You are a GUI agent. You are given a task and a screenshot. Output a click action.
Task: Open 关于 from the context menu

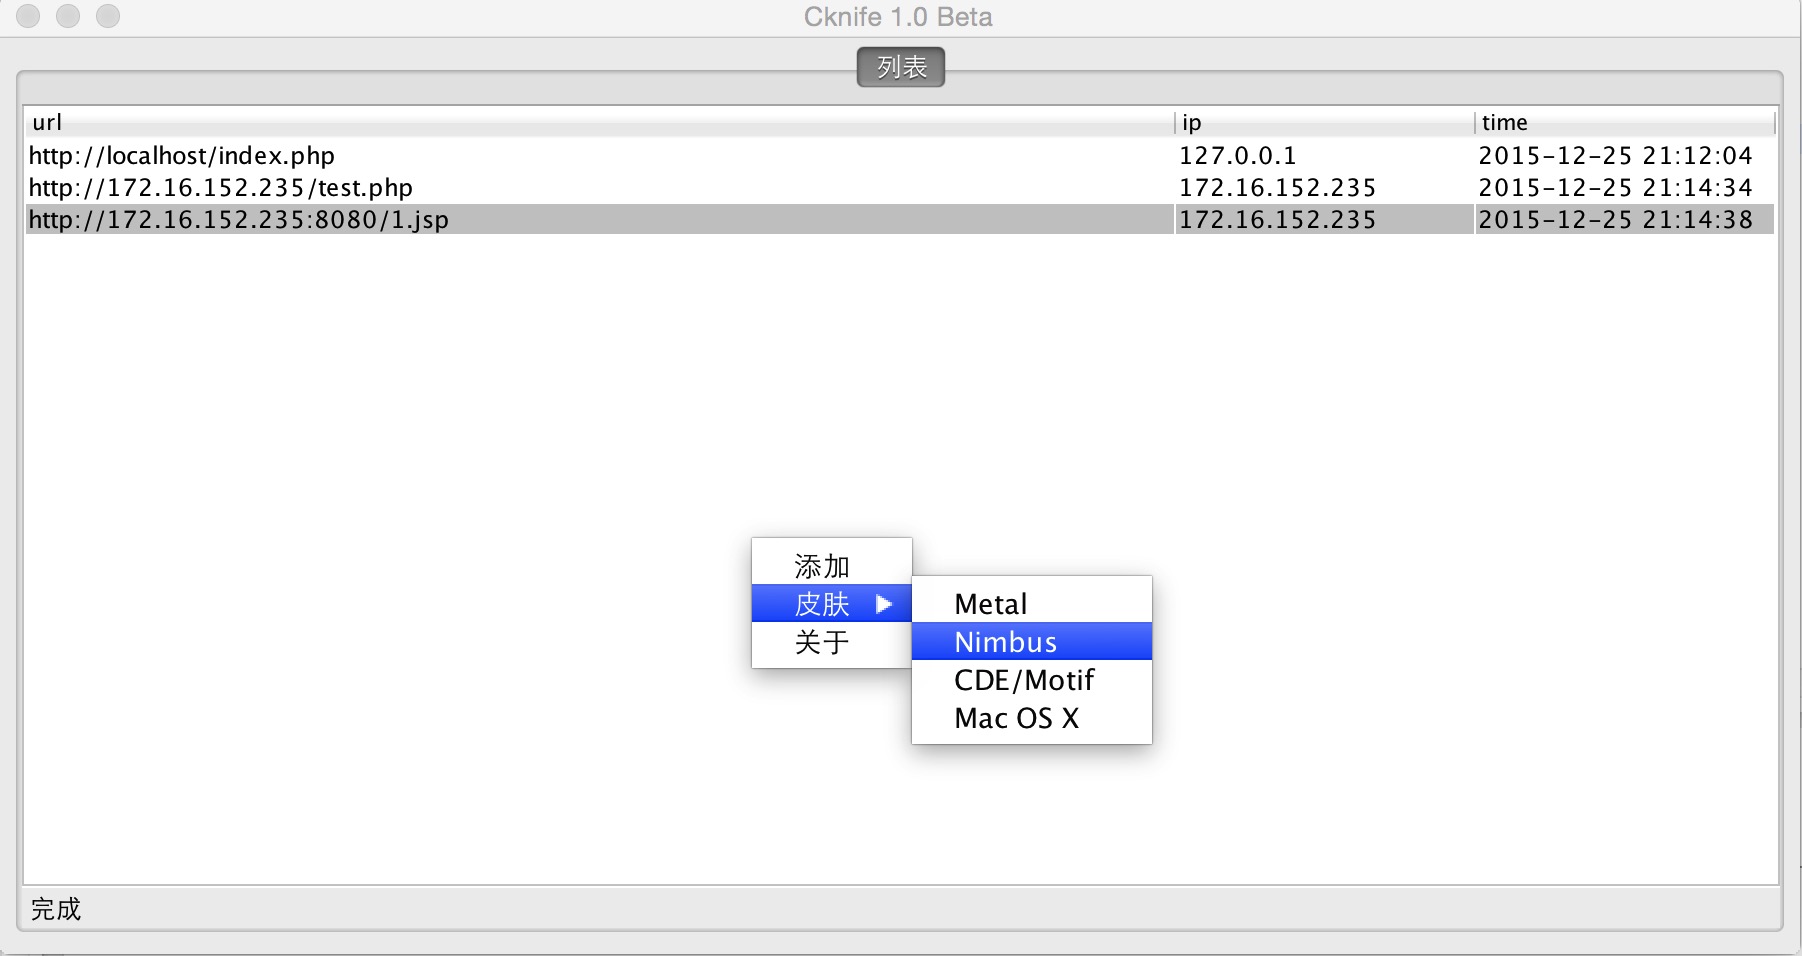click(822, 642)
